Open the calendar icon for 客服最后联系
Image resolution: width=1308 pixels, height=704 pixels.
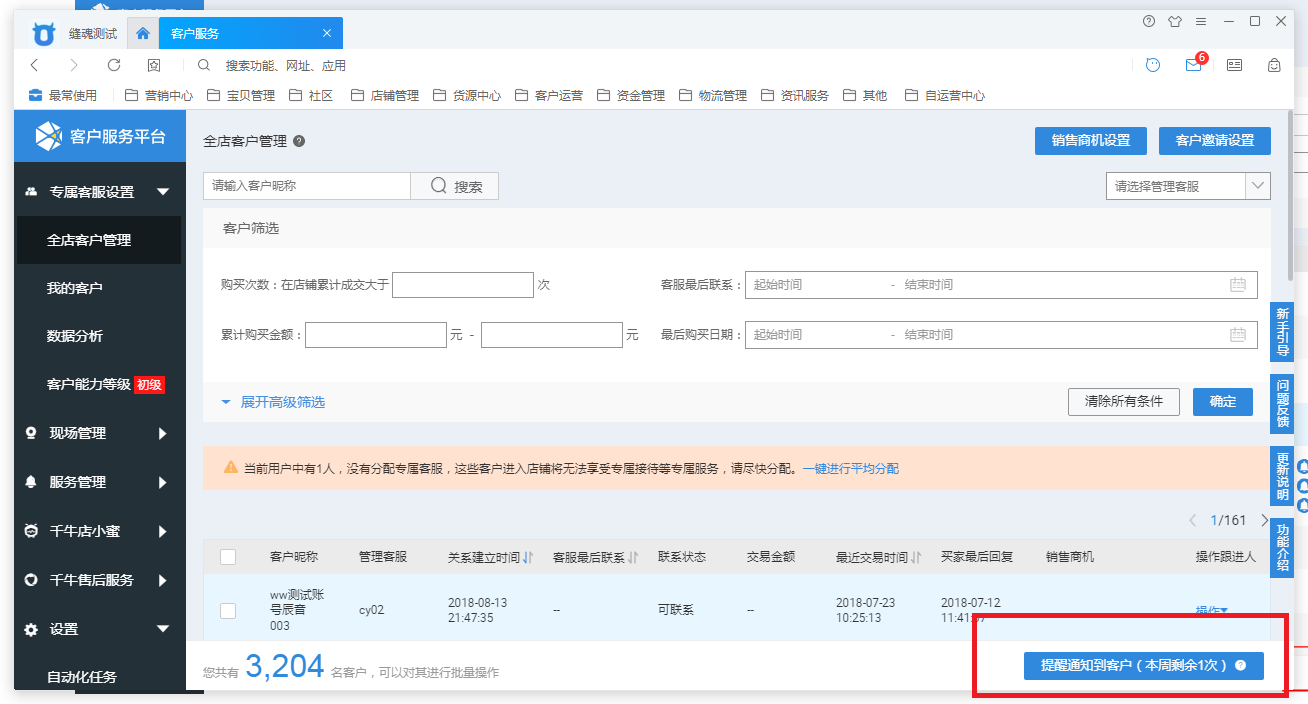click(1238, 285)
